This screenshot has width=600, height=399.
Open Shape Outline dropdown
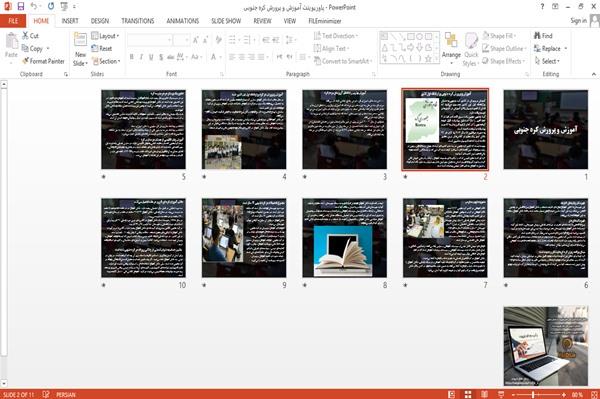504,49
